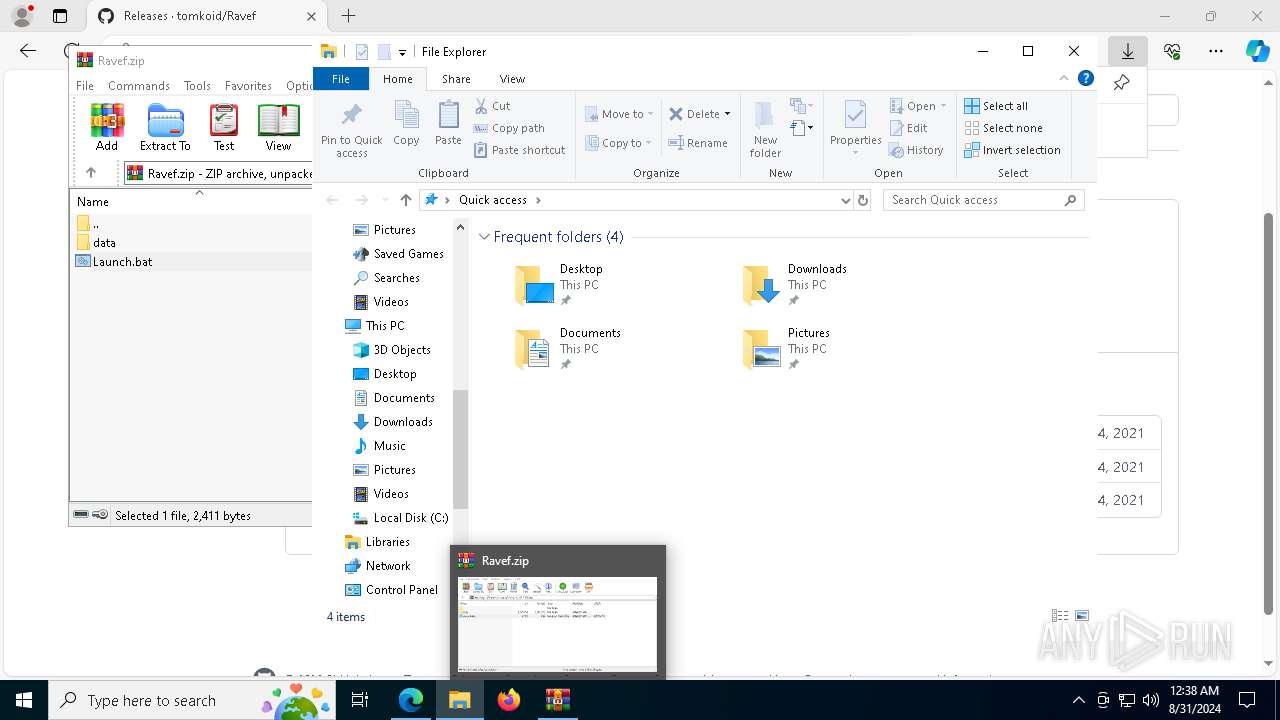The width and height of the screenshot is (1280, 720).
Task: Expand the address bar history dropdown
Action: [x=846, y=200]
